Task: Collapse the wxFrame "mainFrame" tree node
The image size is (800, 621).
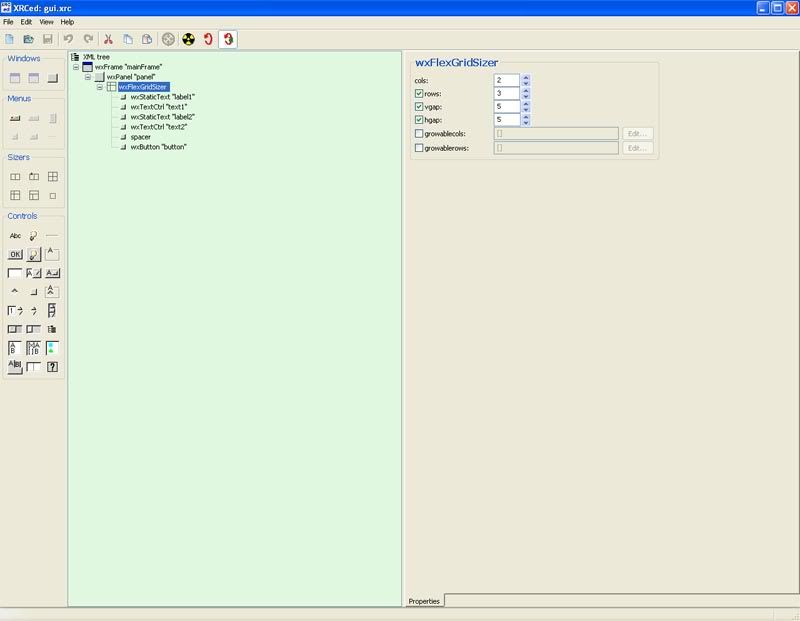Action: click(x=76, y=67)
